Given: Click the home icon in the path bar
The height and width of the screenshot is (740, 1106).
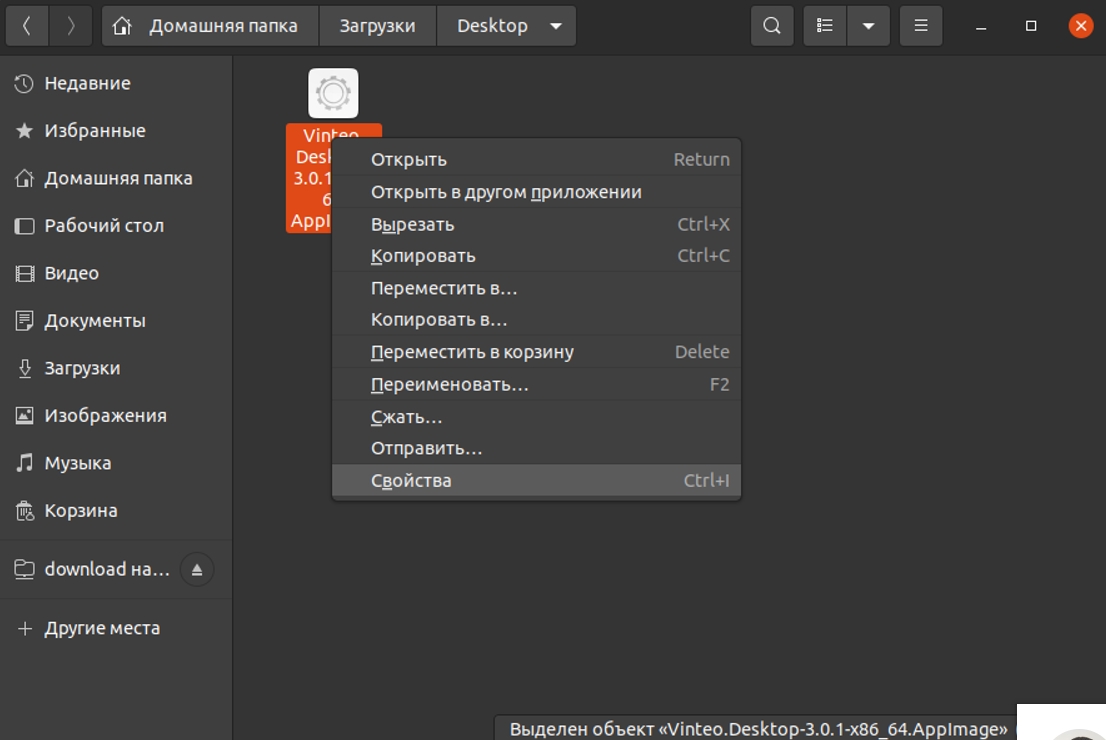Looking at the screenshot, I should [x=122, y=26].
